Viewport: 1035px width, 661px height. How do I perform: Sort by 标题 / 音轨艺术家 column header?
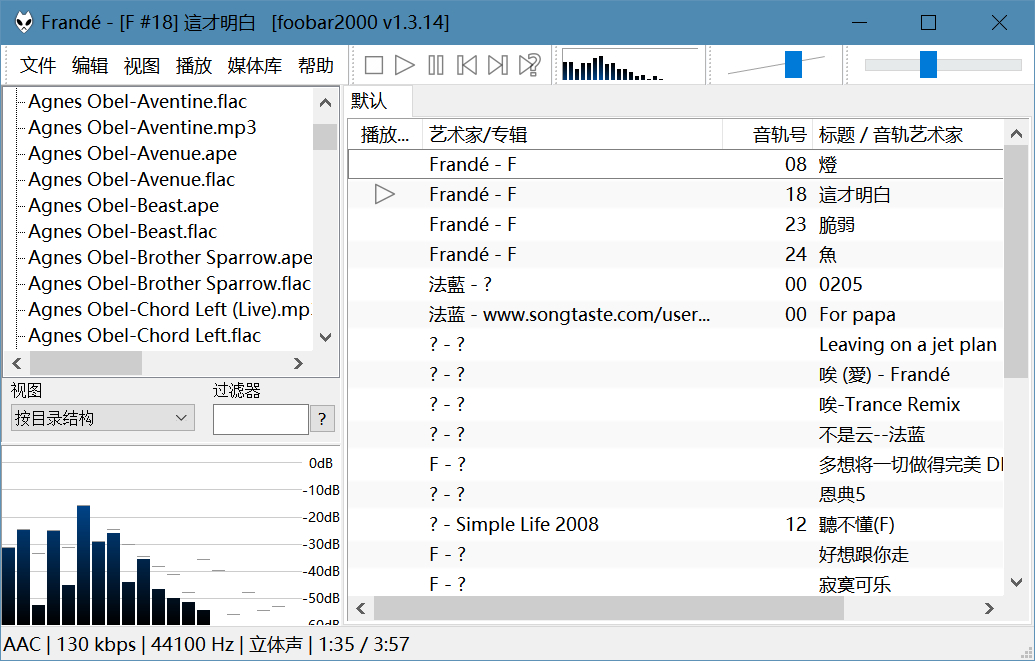point(908,135)
